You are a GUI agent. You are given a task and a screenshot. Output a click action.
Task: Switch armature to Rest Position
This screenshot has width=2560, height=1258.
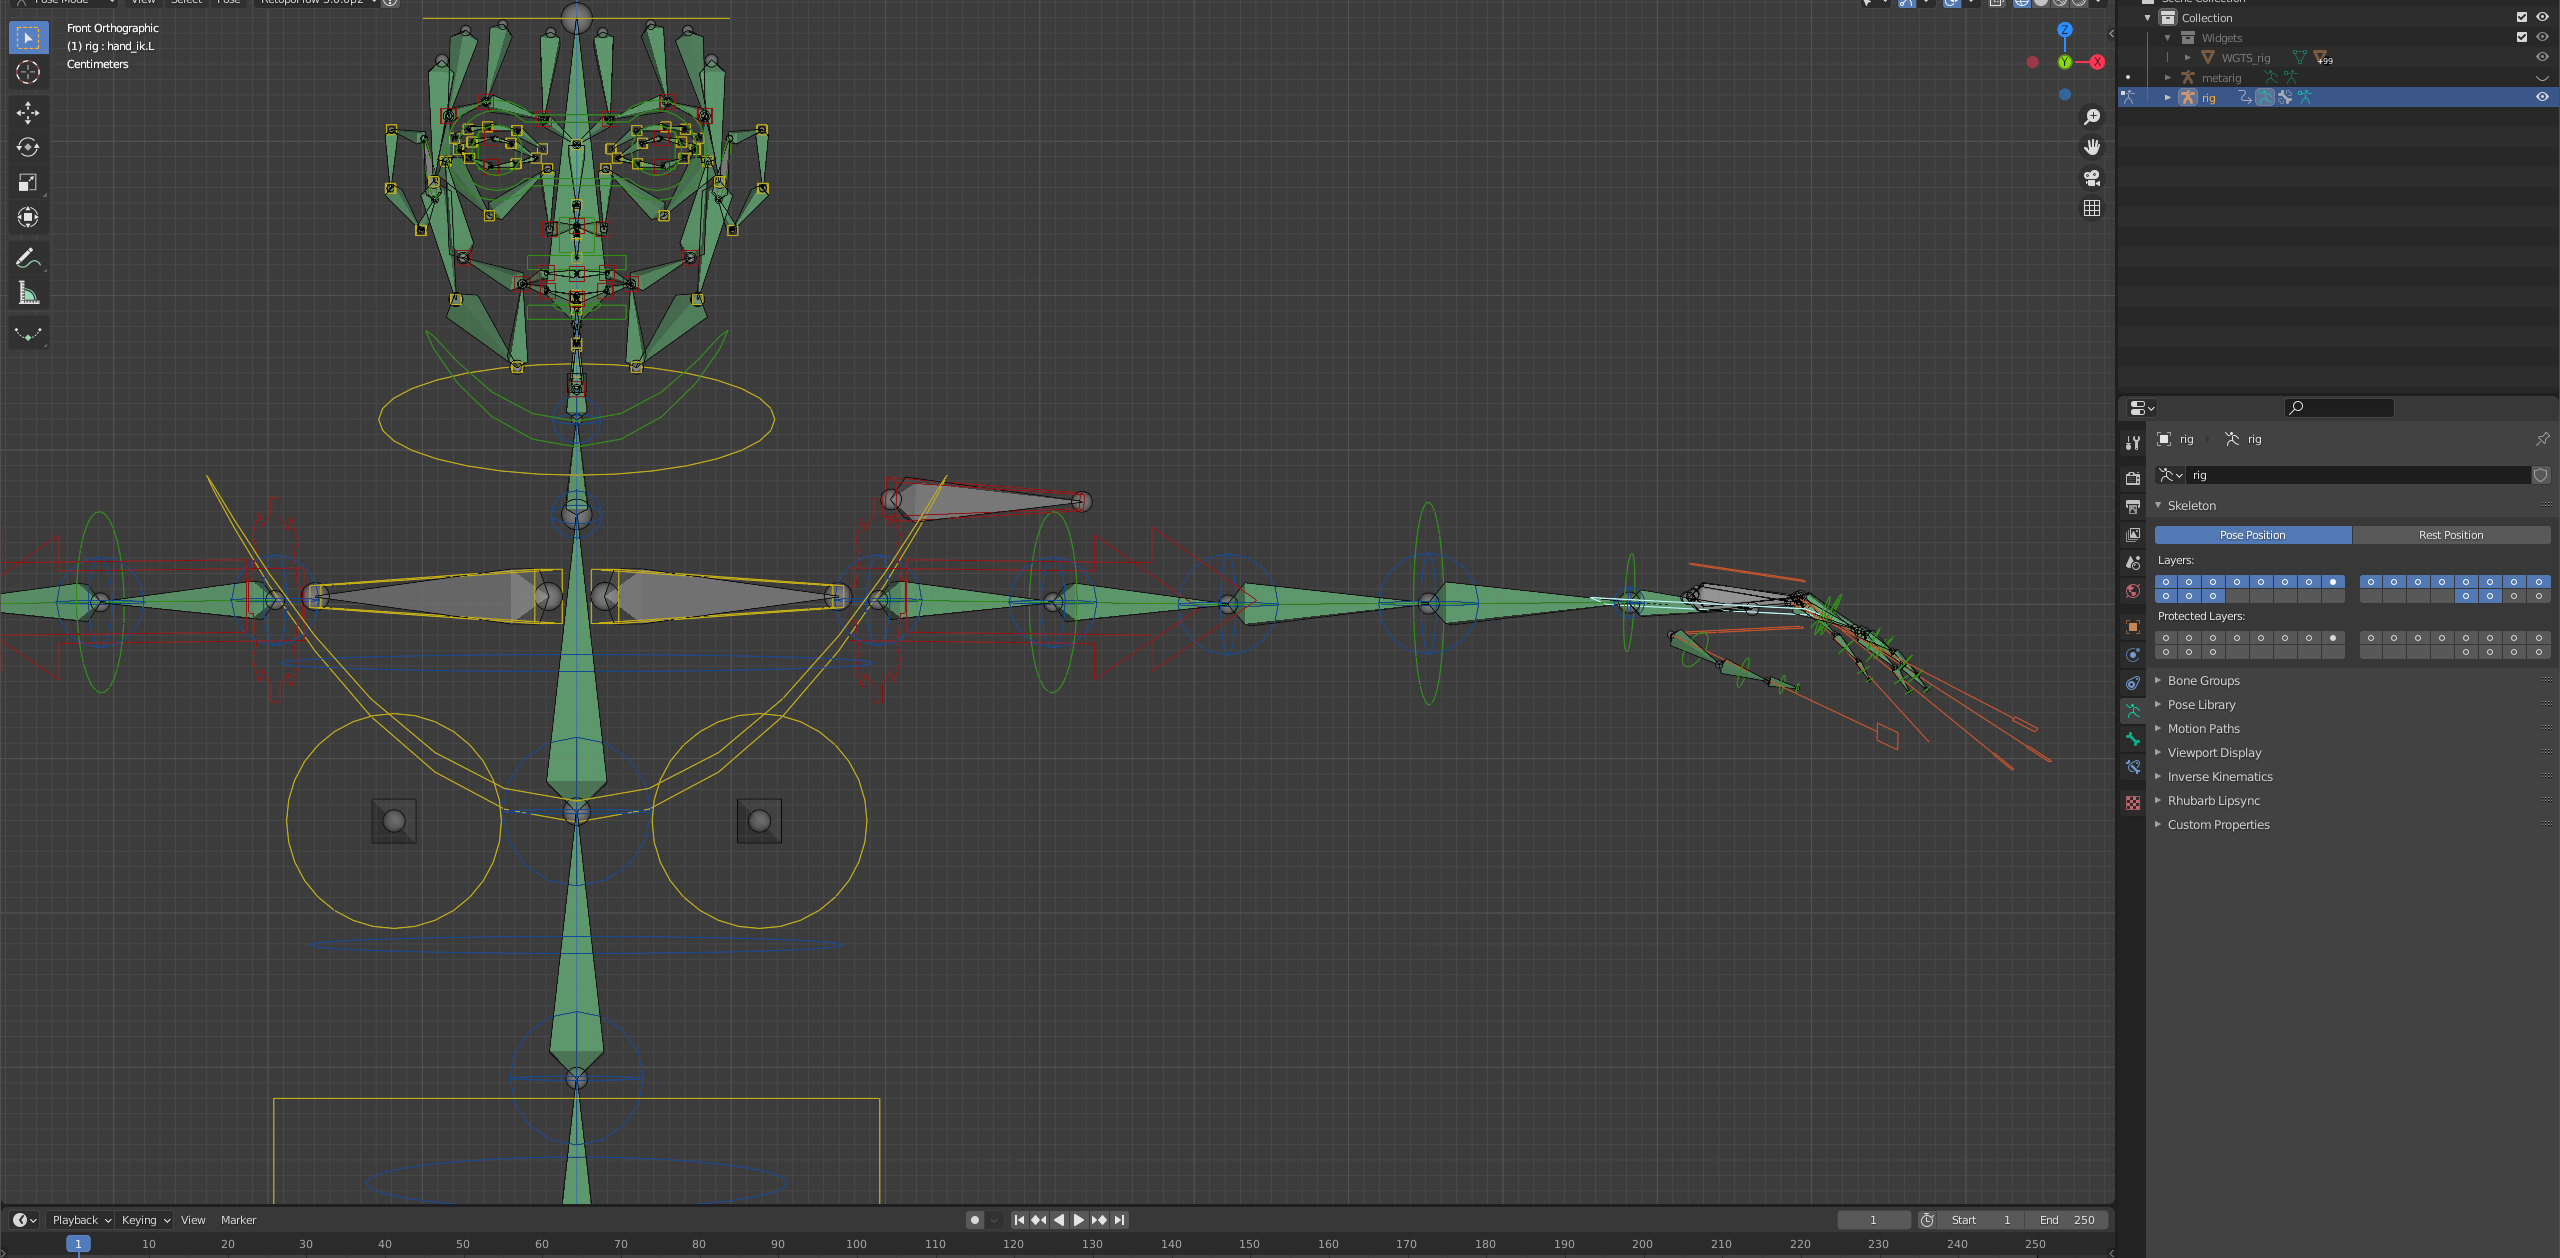pos(2451,535)
